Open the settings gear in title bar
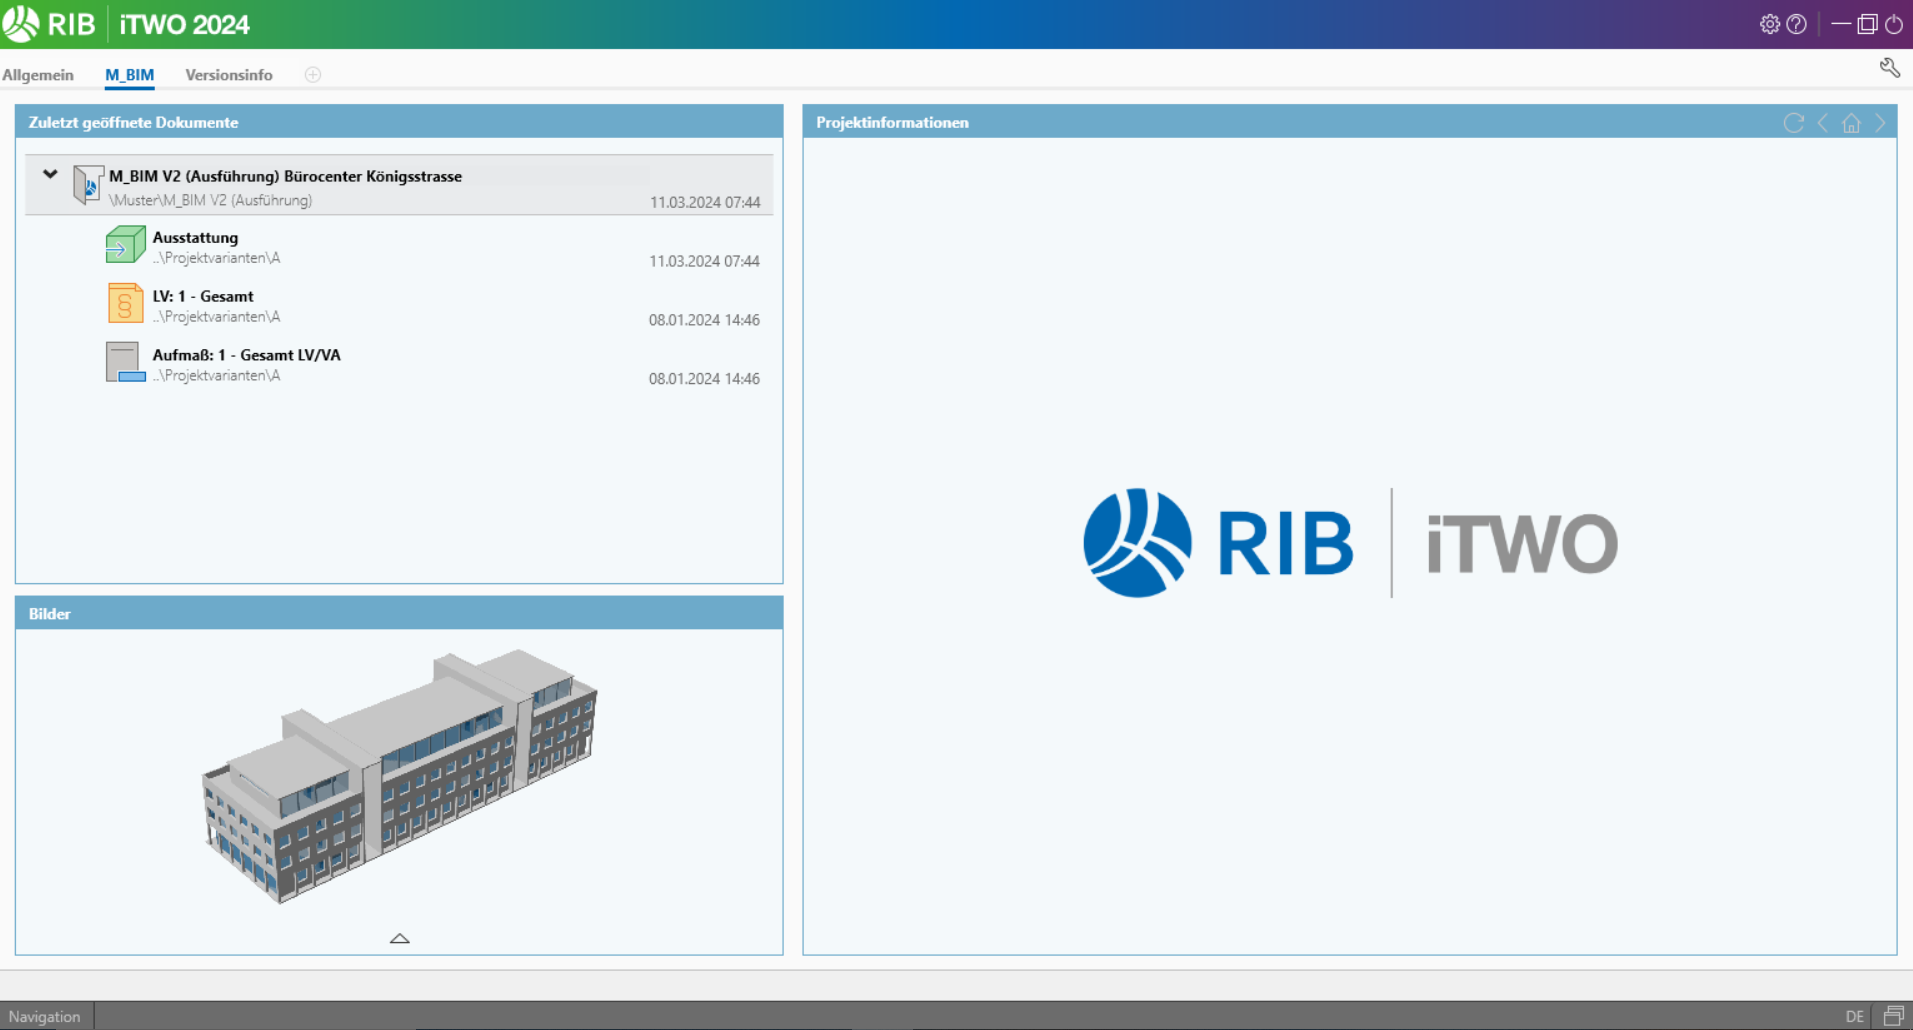Viewport: 1913px width, 1030px height. tap(1769, 24)
